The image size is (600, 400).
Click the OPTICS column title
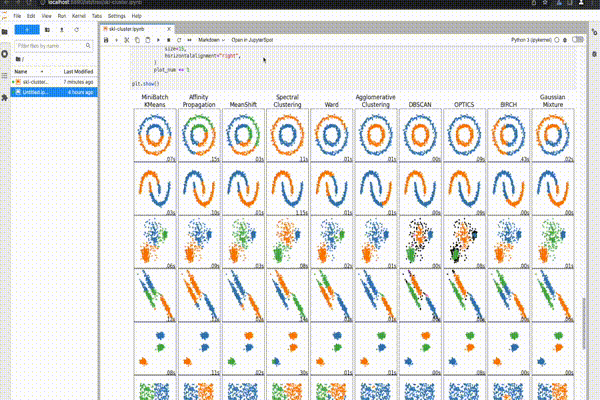click(464, 104)
